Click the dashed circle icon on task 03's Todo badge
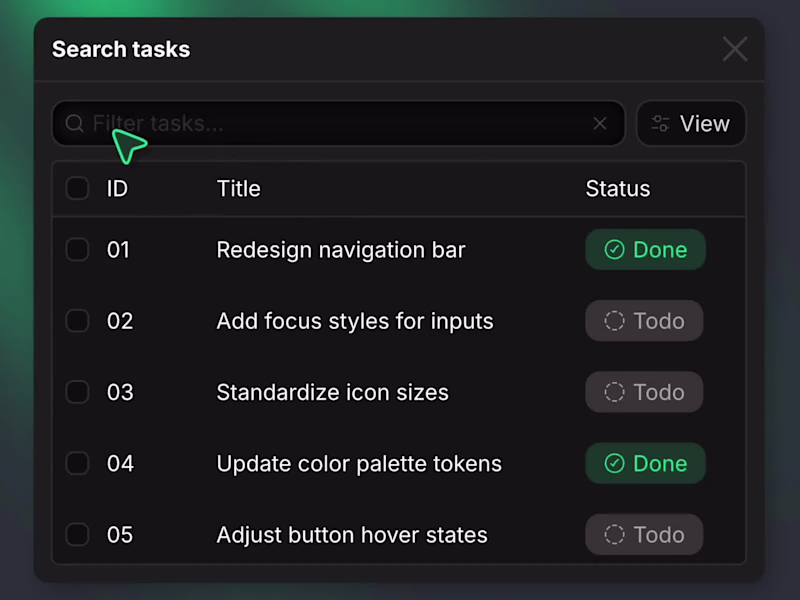This screenshot has width=800, height=600. pos(615,393)
